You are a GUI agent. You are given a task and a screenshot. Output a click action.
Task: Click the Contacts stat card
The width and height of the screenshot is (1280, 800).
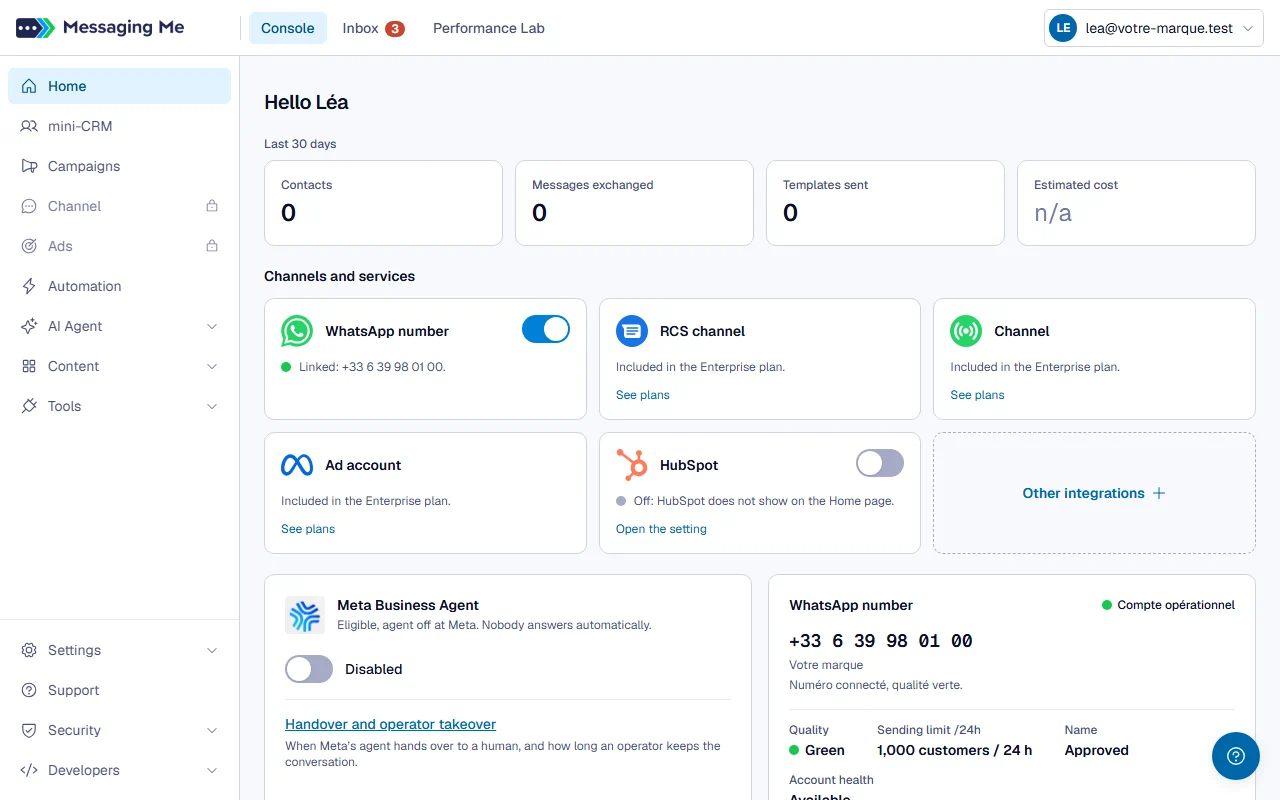[x=383, y=203]
